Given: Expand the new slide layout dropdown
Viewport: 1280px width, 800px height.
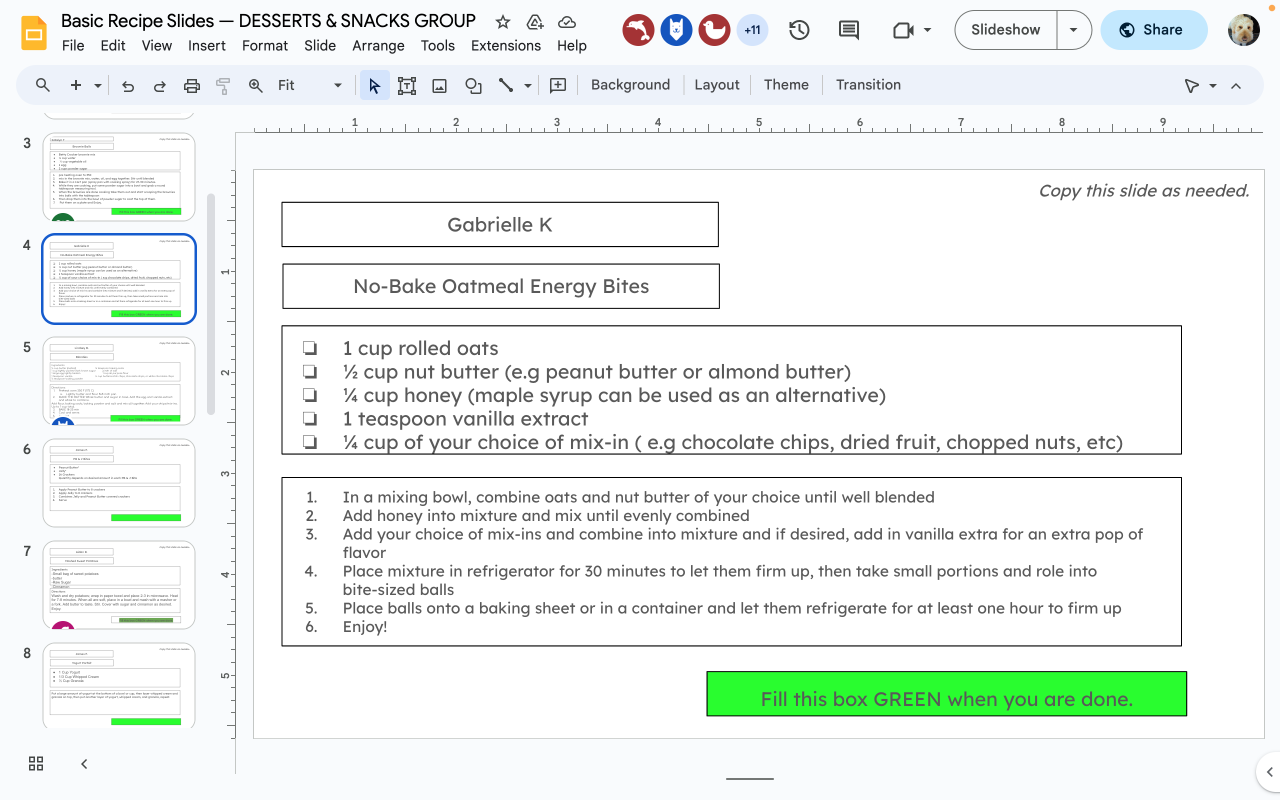Looking at the screenshot, I should pyautogui.click(x=98, y=85).
